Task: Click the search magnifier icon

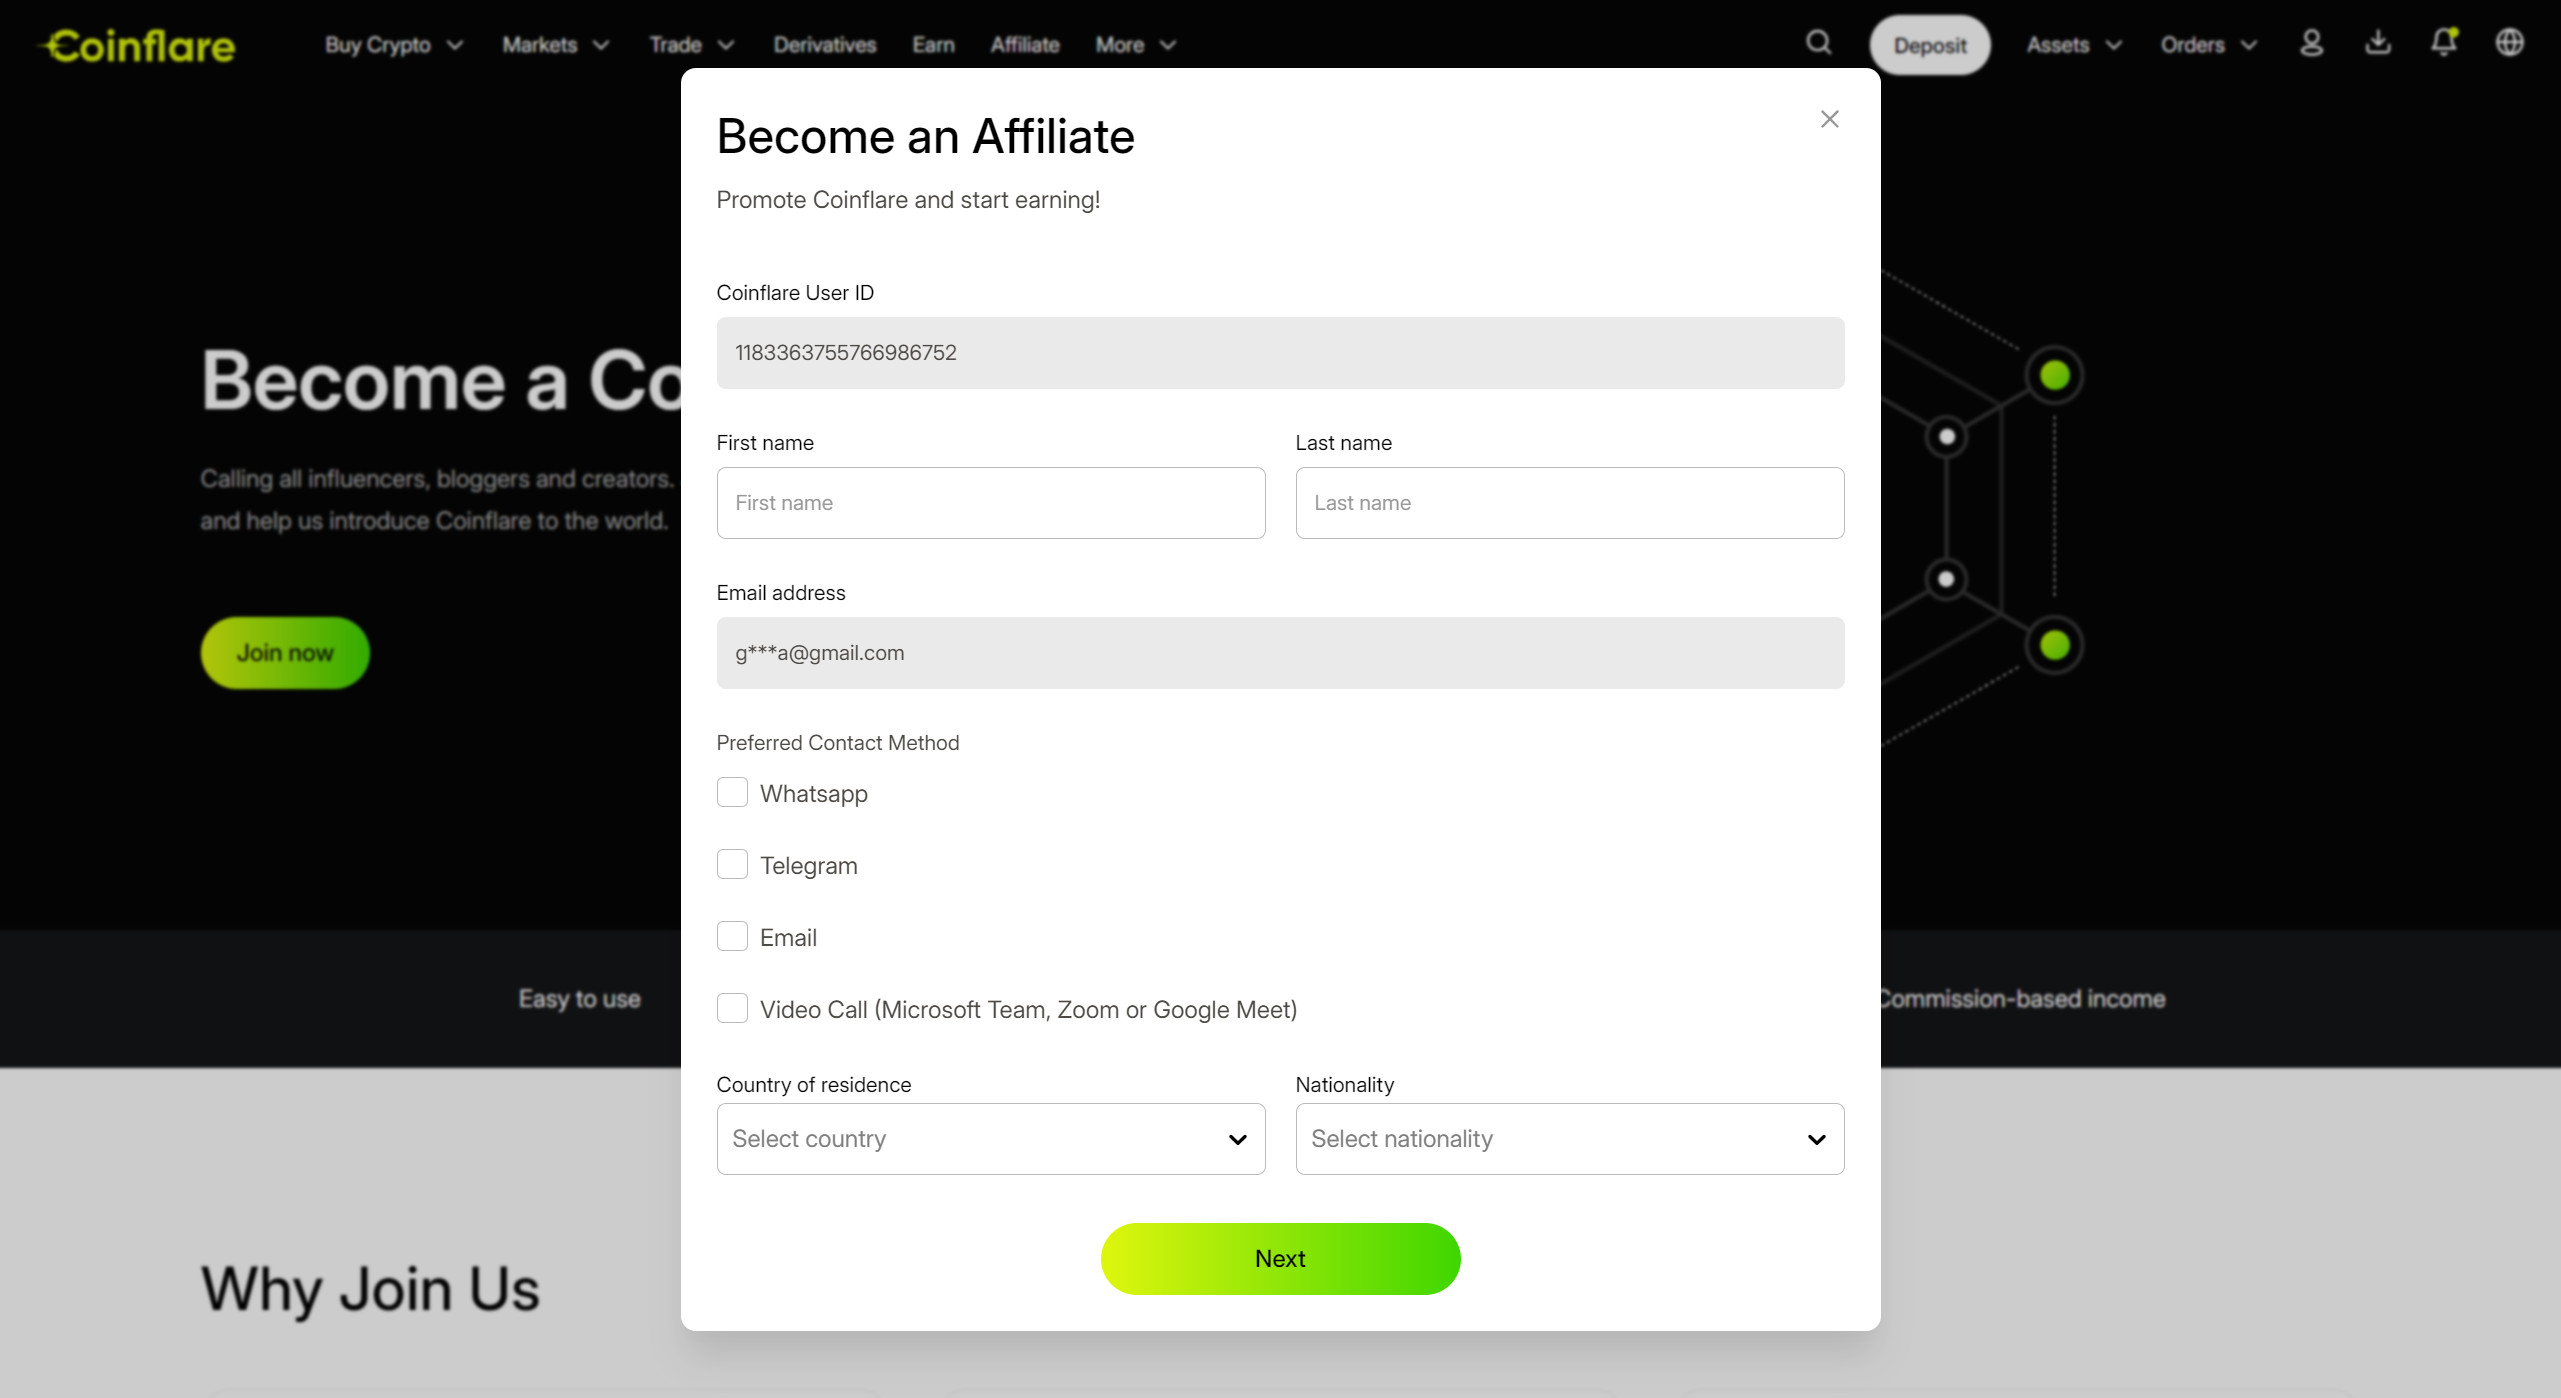Action: (x=1818, y=43)
